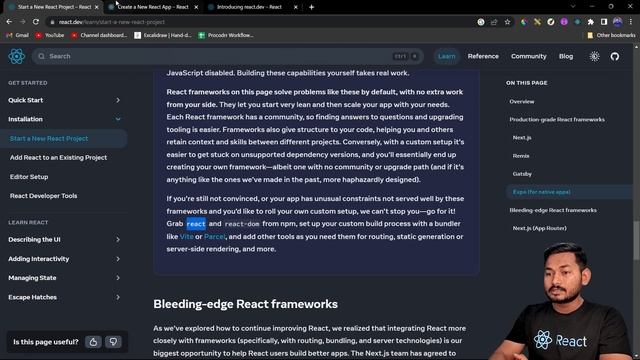Jump to Bleeding-edge React frameworks section
The image size is (640, 360).
(x=553, y=210)
